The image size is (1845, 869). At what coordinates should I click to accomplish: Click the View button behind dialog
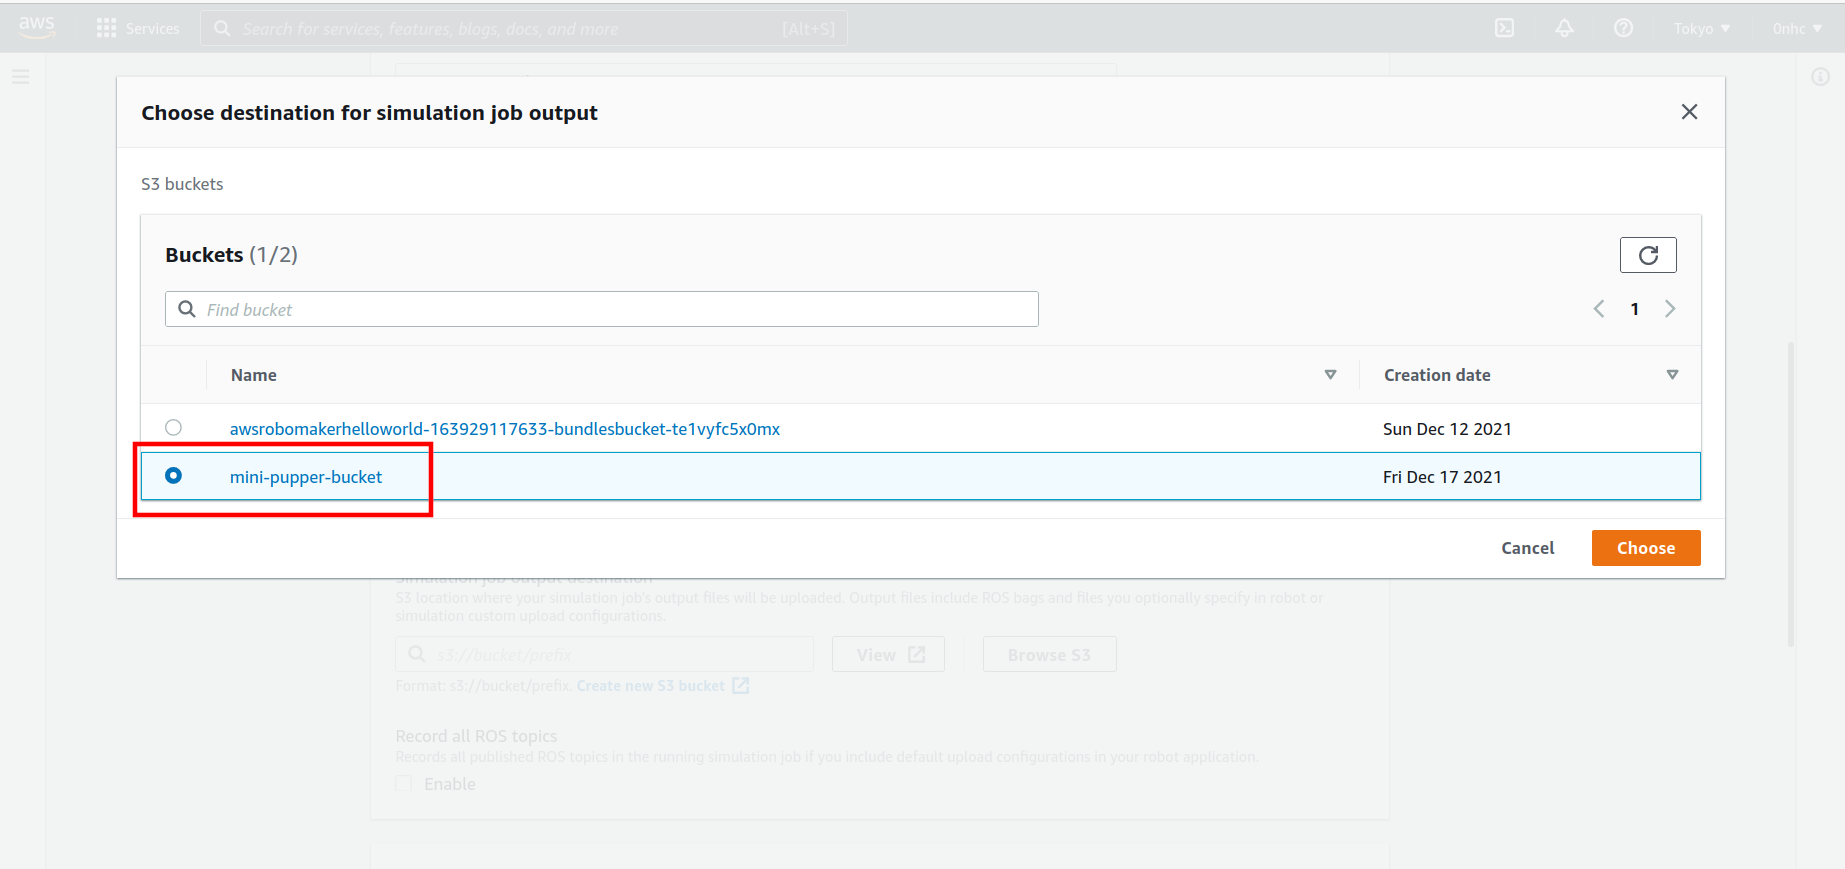[888, 655]
